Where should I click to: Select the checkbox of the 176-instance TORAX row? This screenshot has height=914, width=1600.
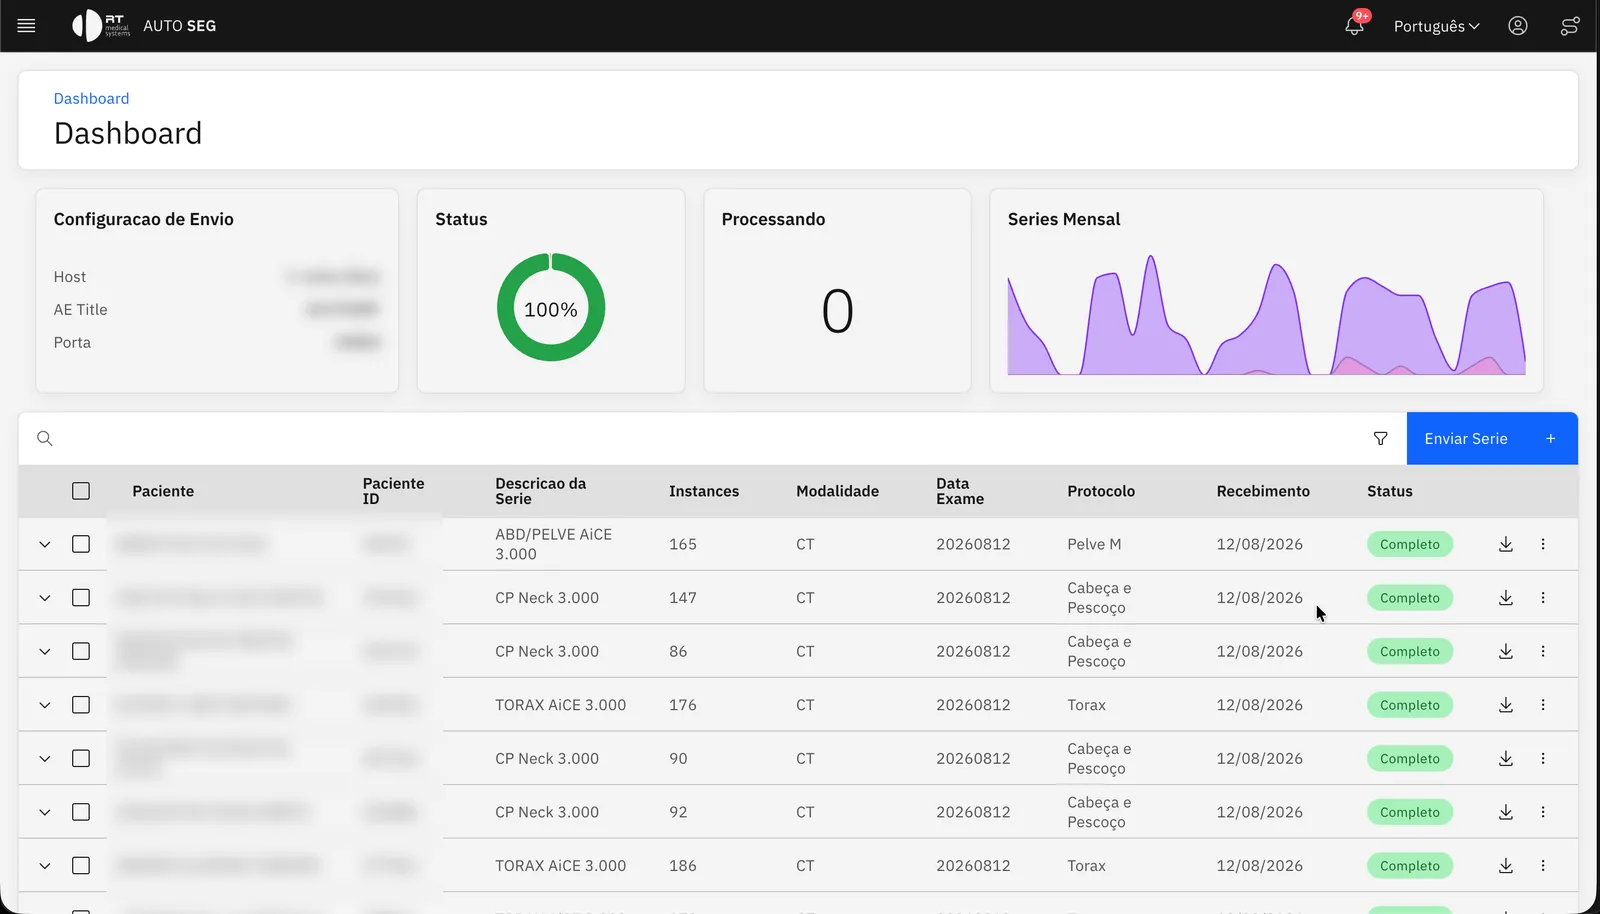pos(81,705)
